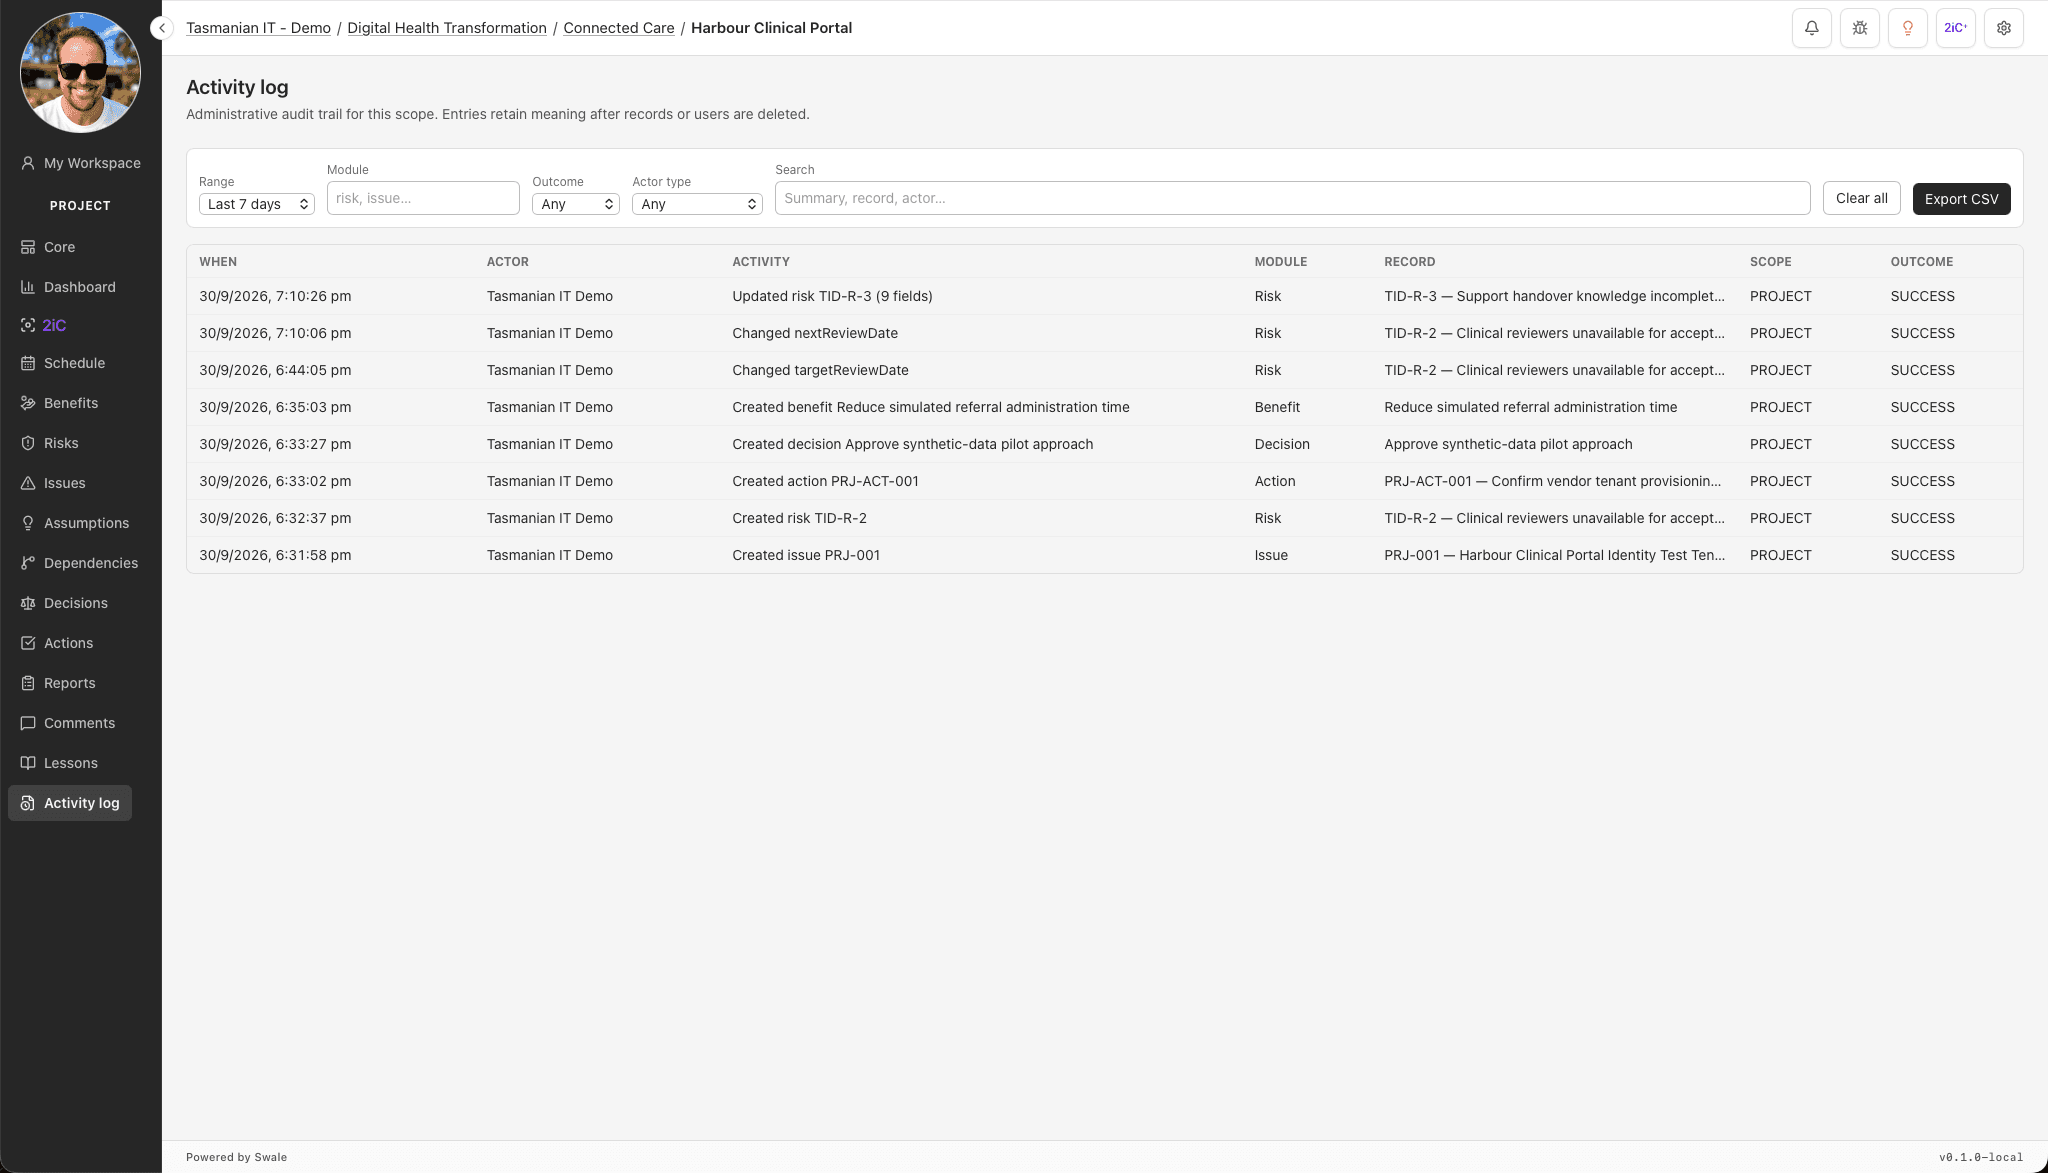Open the Reports section

[58, 683]
